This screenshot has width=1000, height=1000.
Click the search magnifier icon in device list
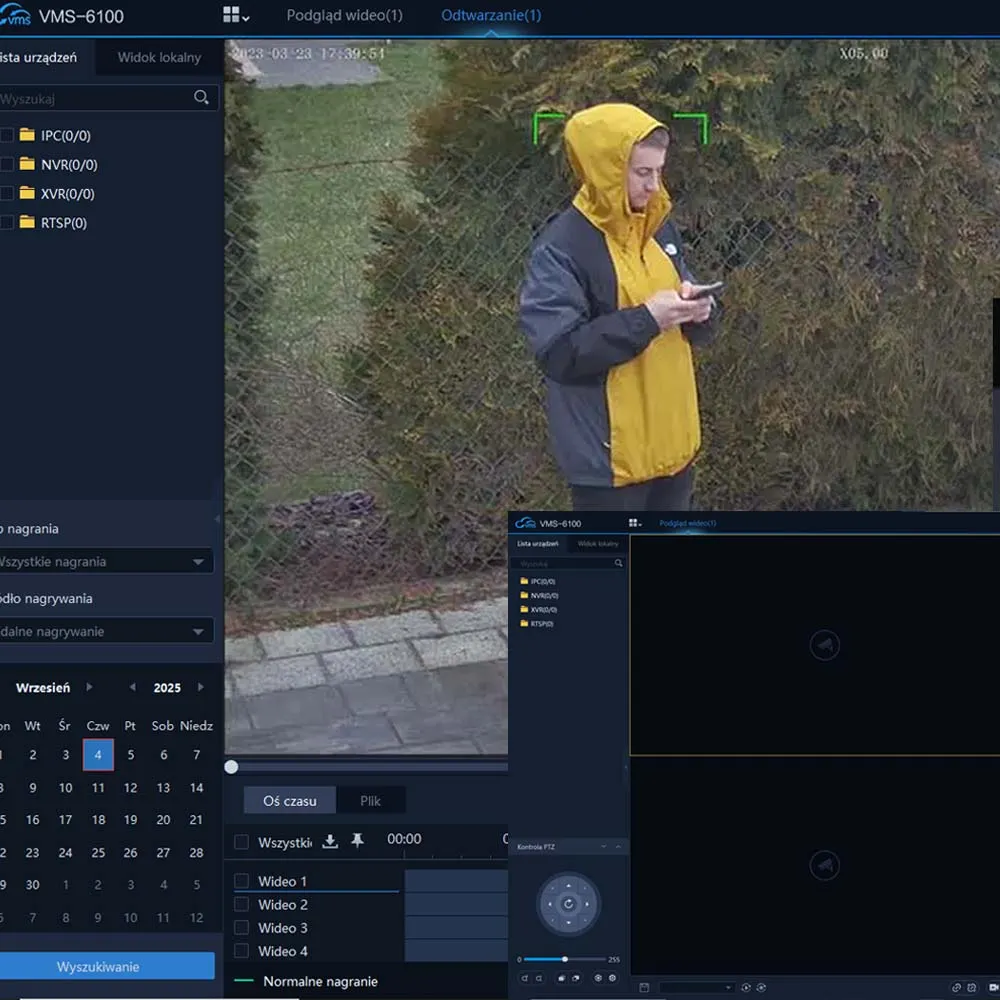point(201,98)
